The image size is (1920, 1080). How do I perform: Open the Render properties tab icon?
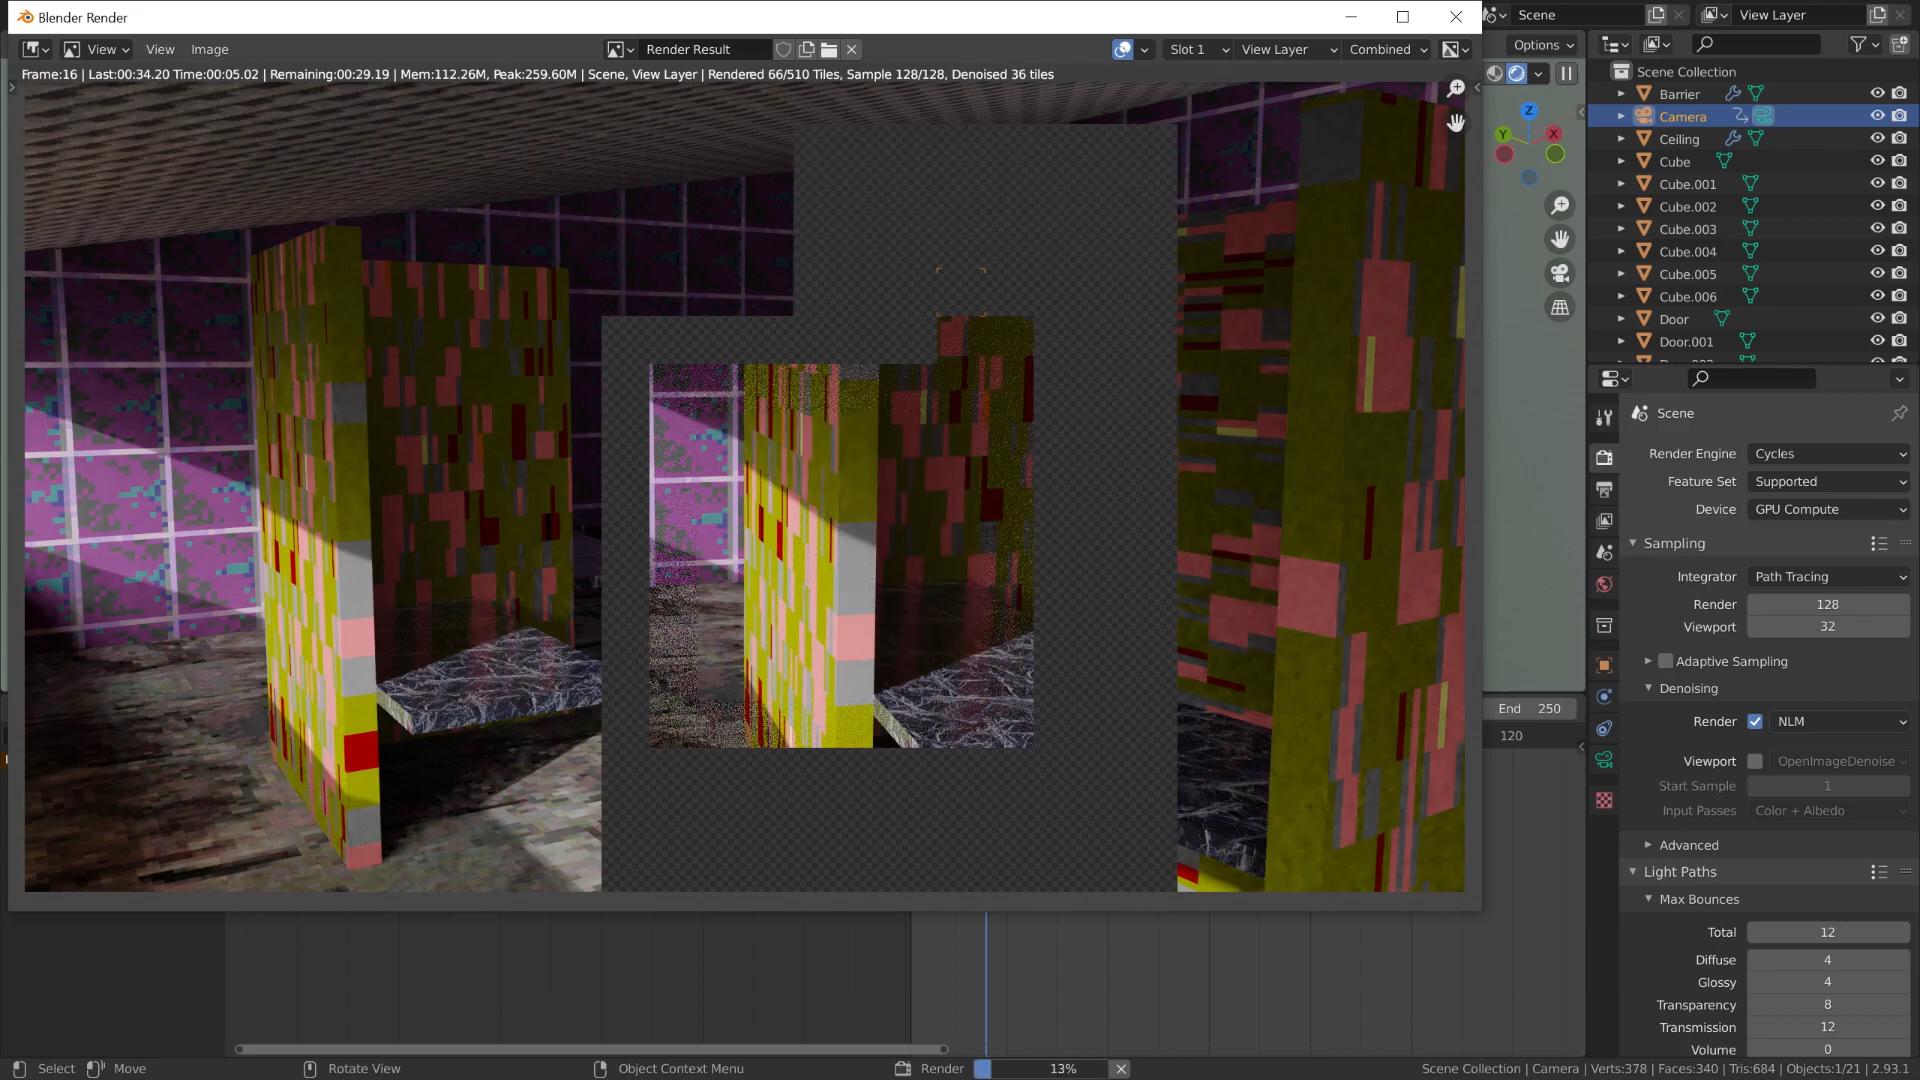click(x=1604, y=457)
